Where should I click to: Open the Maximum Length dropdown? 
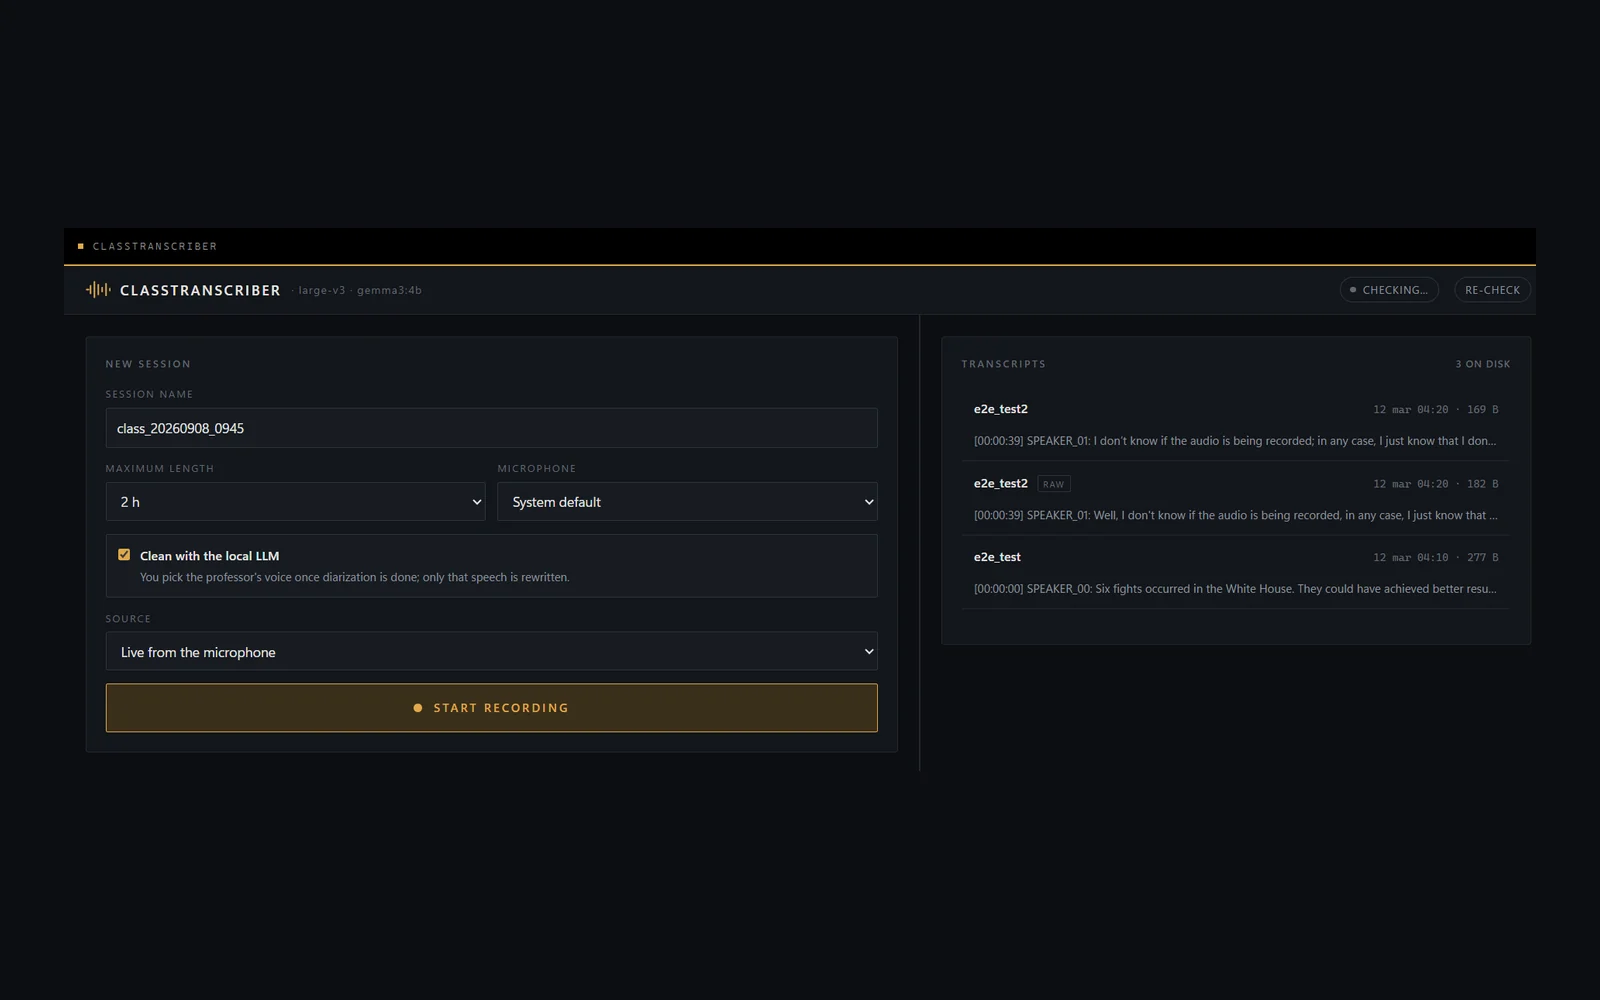click(x=295, y=502)
